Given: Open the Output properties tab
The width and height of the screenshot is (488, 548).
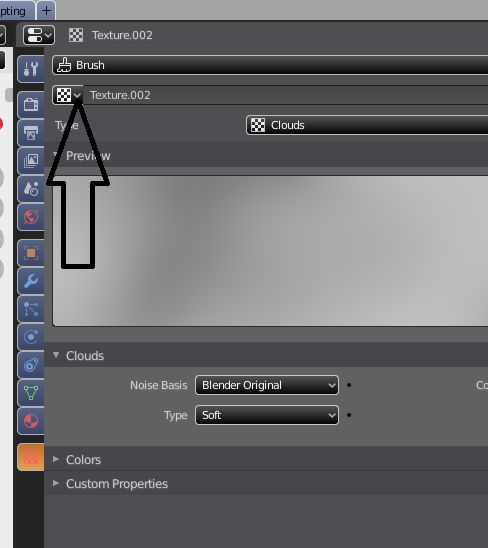Looking at the screenshot, I should tap(31, 133).
